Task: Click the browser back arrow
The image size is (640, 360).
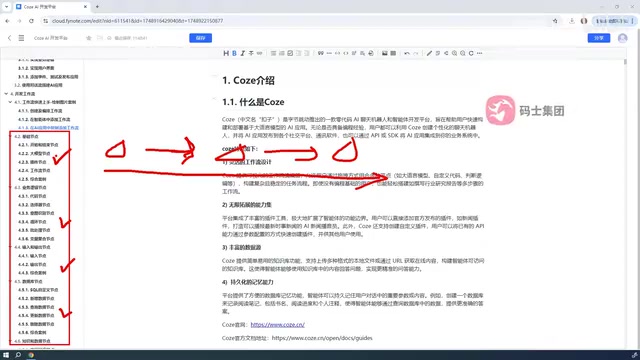Action: [x=7, y=21]
